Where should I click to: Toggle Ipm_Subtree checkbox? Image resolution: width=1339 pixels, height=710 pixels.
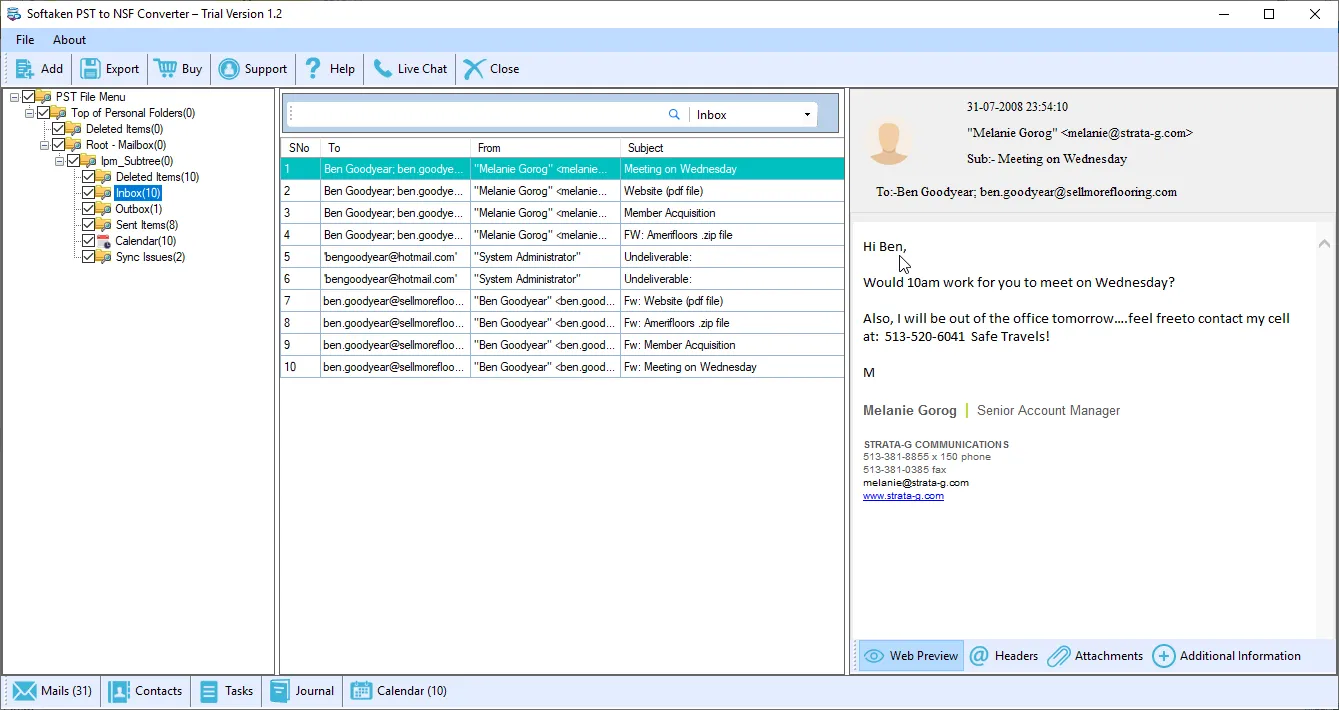73,161
